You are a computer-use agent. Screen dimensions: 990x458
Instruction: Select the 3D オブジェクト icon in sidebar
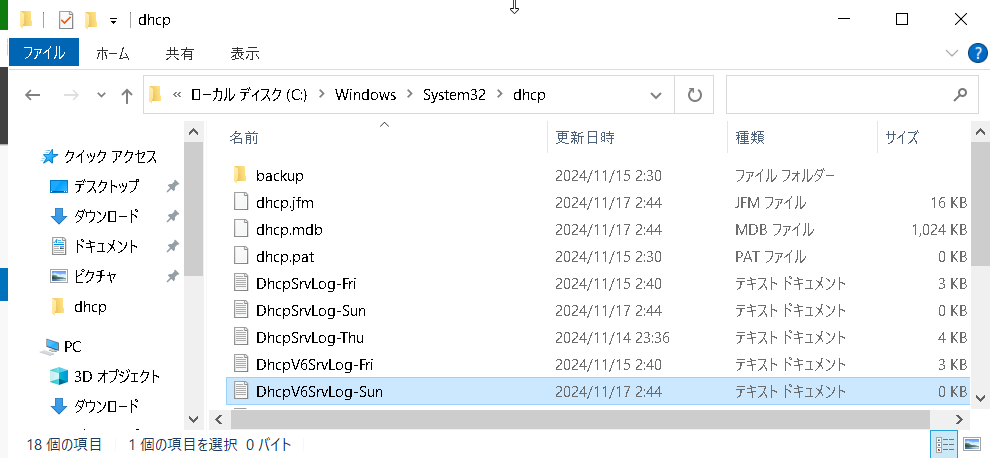click(58, 377)
